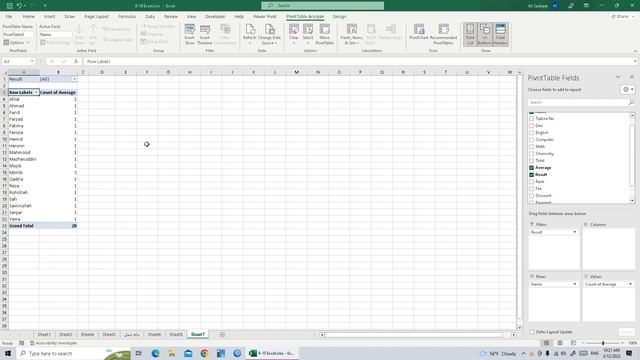
Task: Click the Windows Start button
Action: tap(8, 353)
